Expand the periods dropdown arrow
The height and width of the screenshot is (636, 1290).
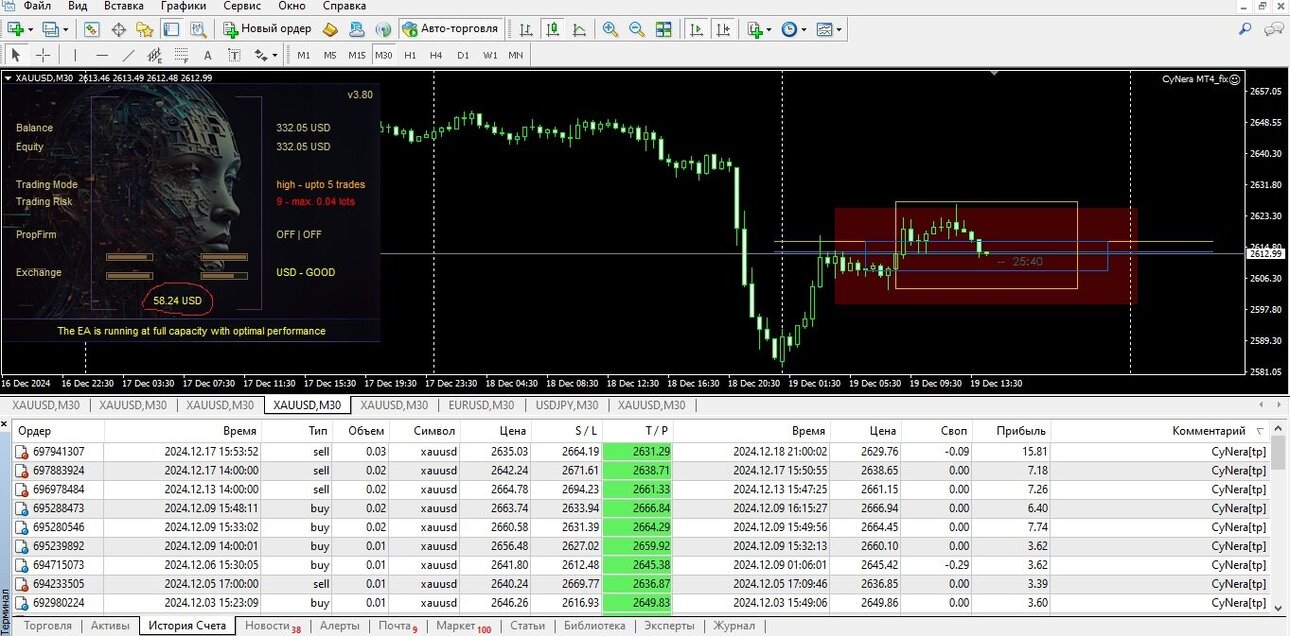coord(804,29)
